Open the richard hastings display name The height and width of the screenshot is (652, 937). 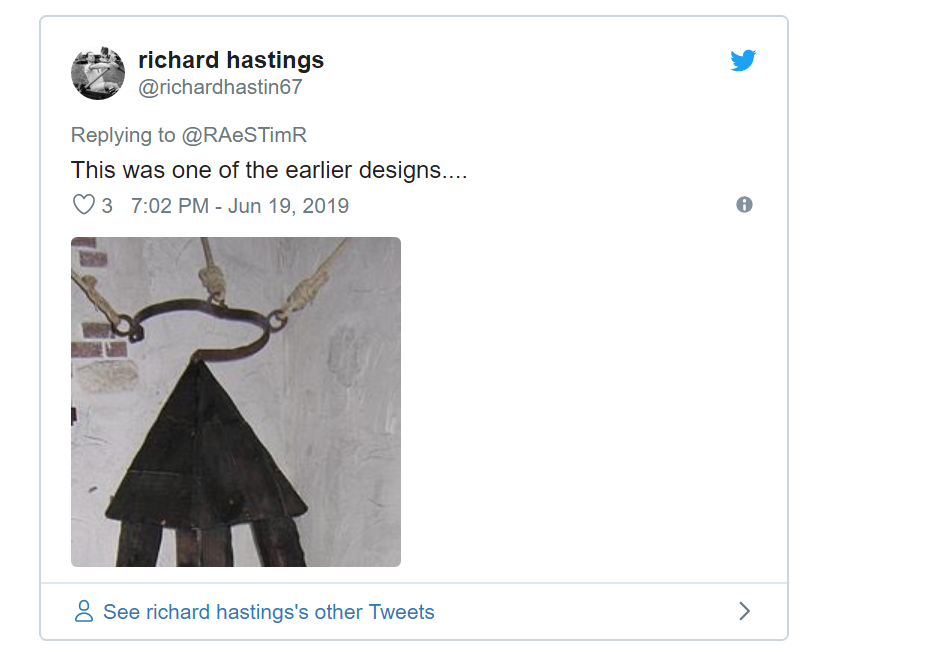pyautogui.click(x=231, y=60)
